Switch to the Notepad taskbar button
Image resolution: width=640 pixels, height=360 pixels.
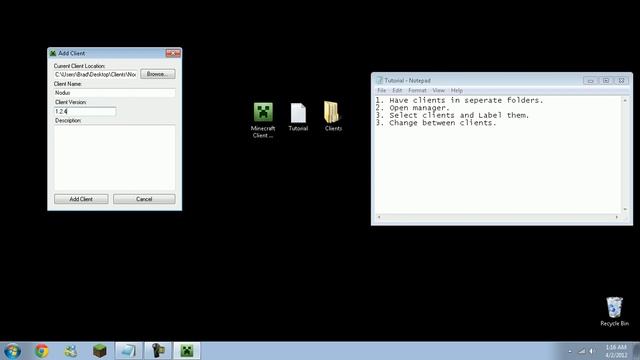point(128,351)
